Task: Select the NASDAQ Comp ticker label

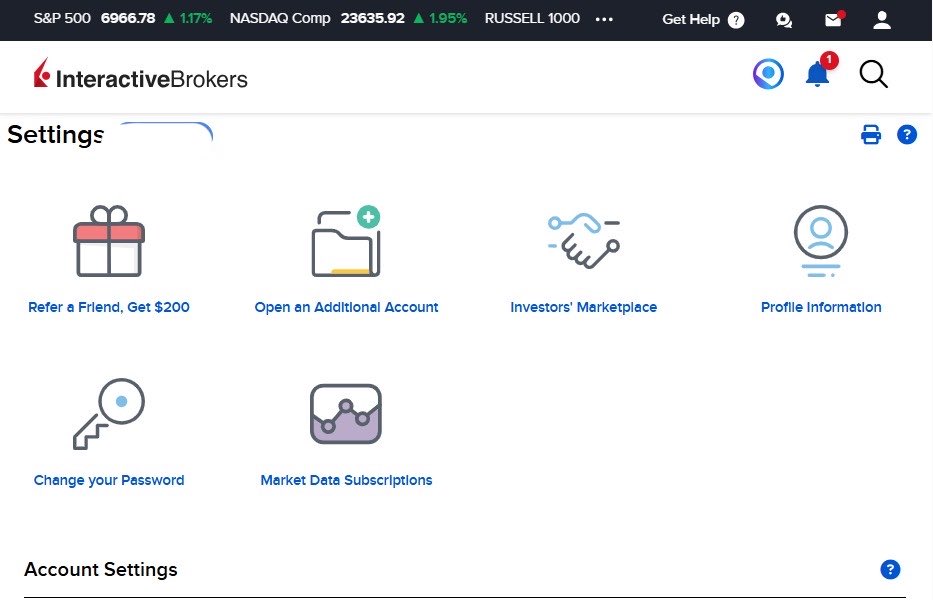Action: 280,18
